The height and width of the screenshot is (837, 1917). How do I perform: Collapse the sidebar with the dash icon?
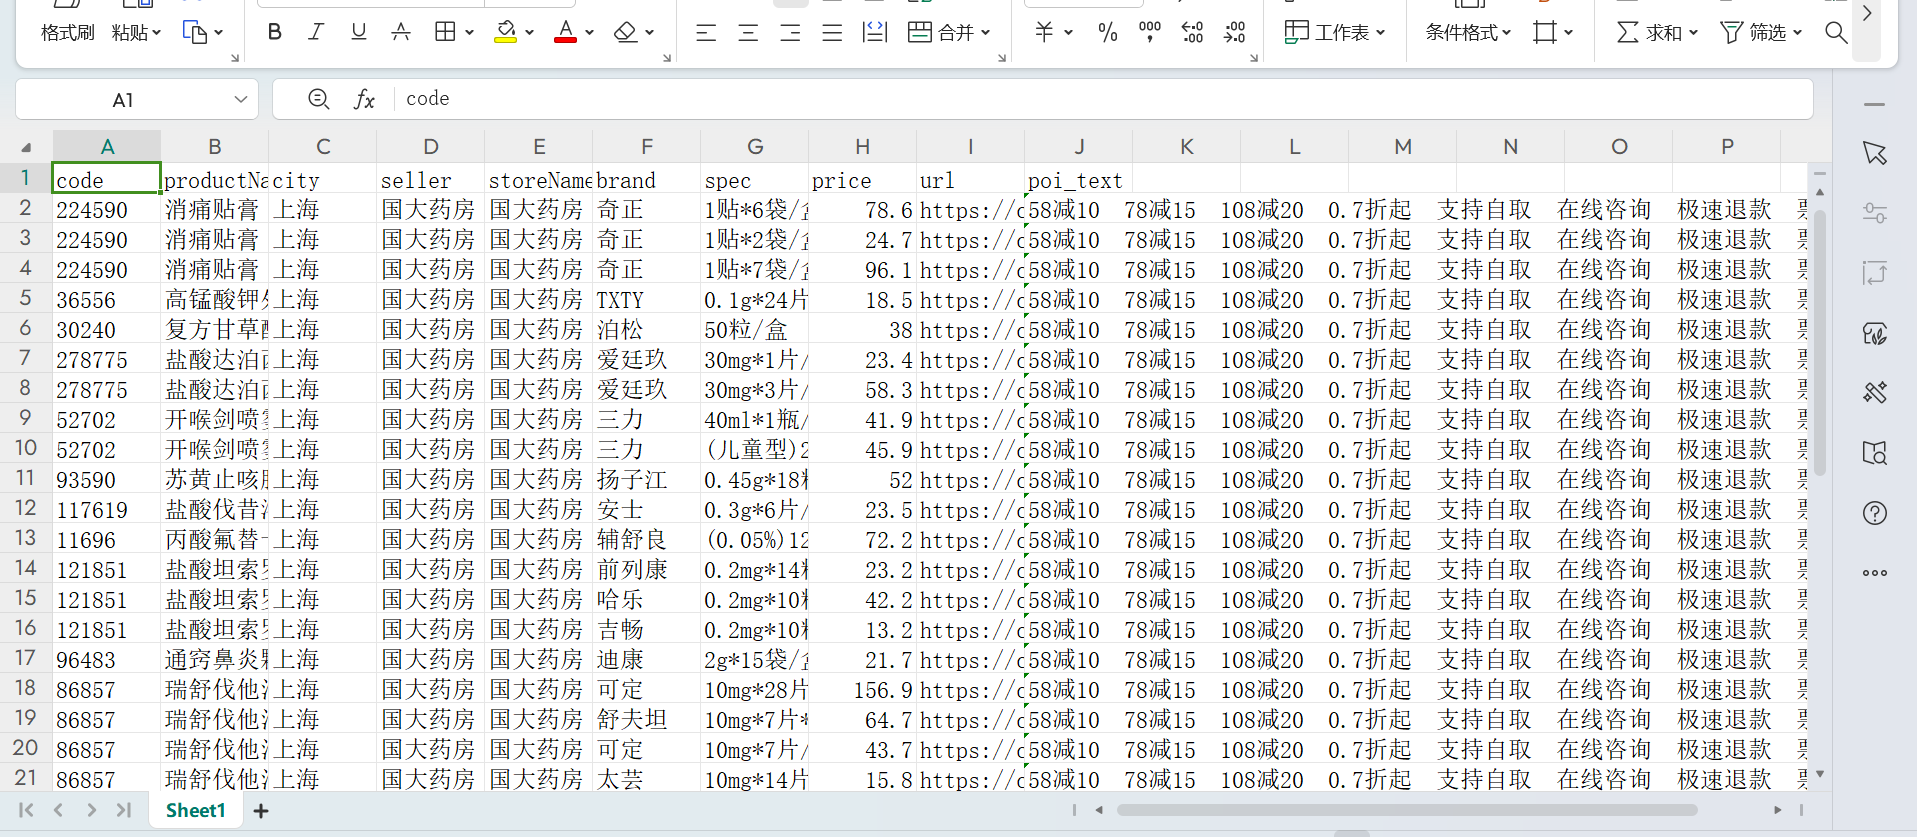point(1875,104)
